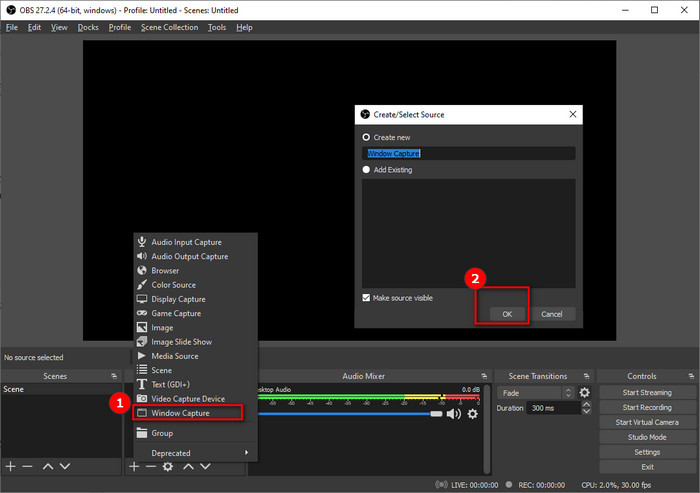This screenshot has width=700, height=493.
Task: Click the source name field with Window Capture
Action: coord(468,153)
